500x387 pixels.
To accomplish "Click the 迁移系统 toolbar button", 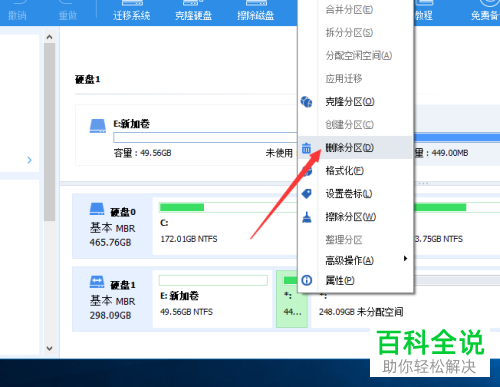I will click(131, 11).
